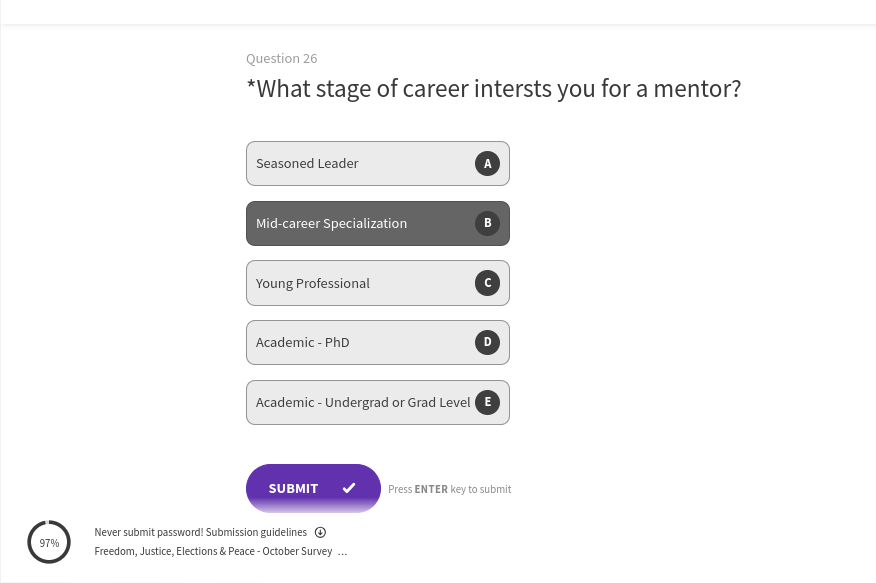Choose Academic - Undergrad or Grad Level
The height and width of the screenshot is (583, 876).
pos(362,402)
